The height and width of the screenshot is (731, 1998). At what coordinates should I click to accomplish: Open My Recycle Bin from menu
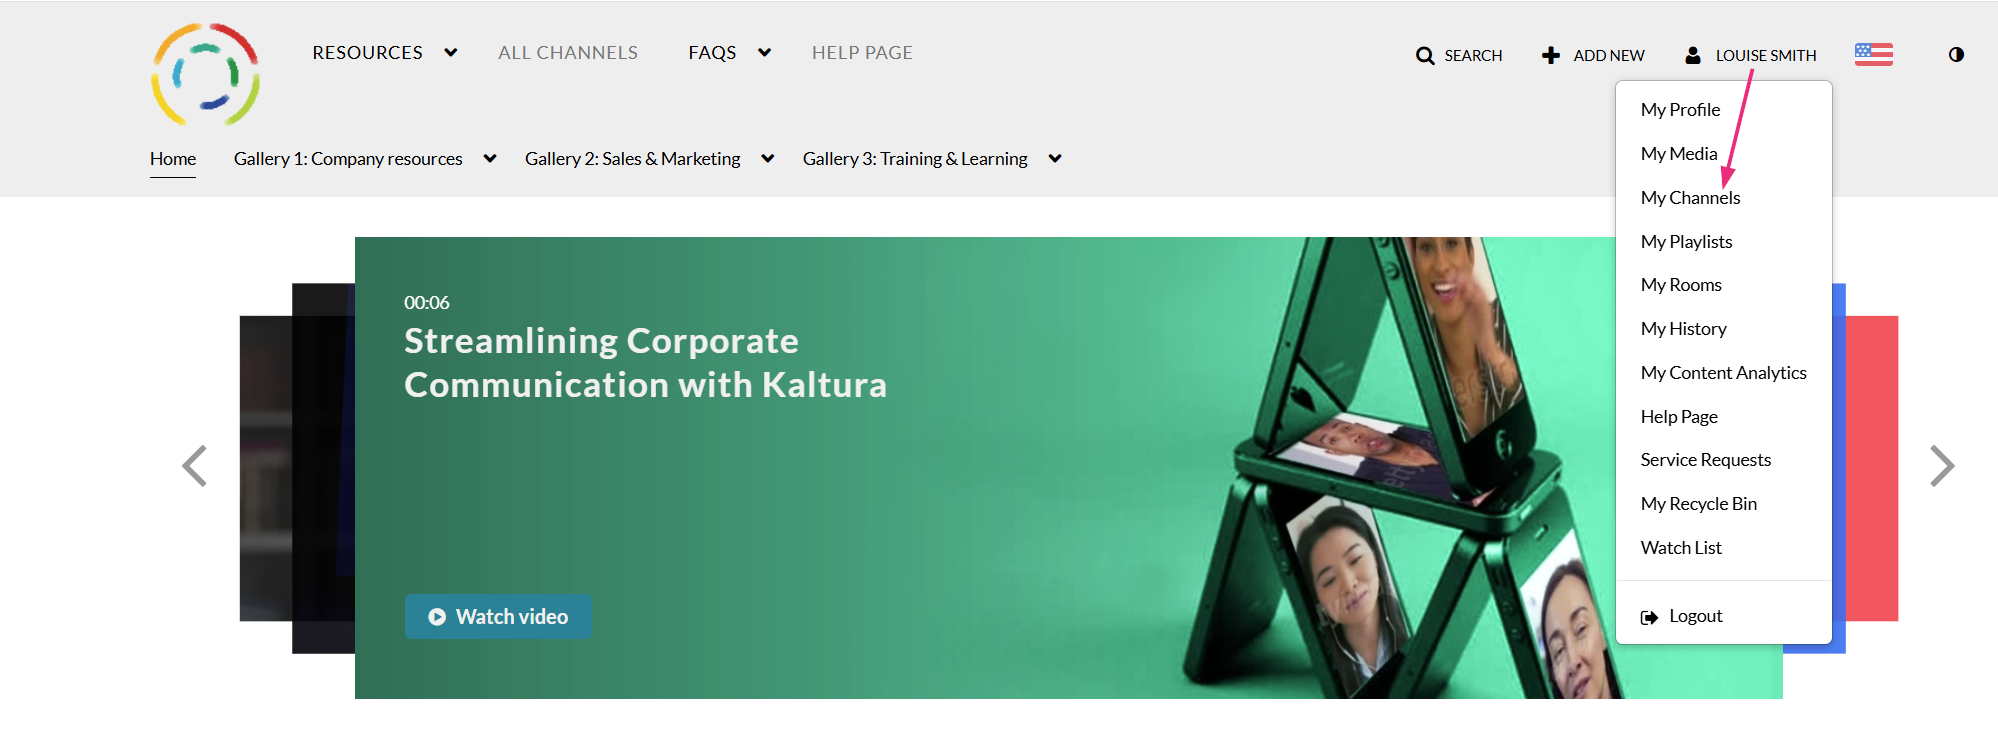[1698, 504]
